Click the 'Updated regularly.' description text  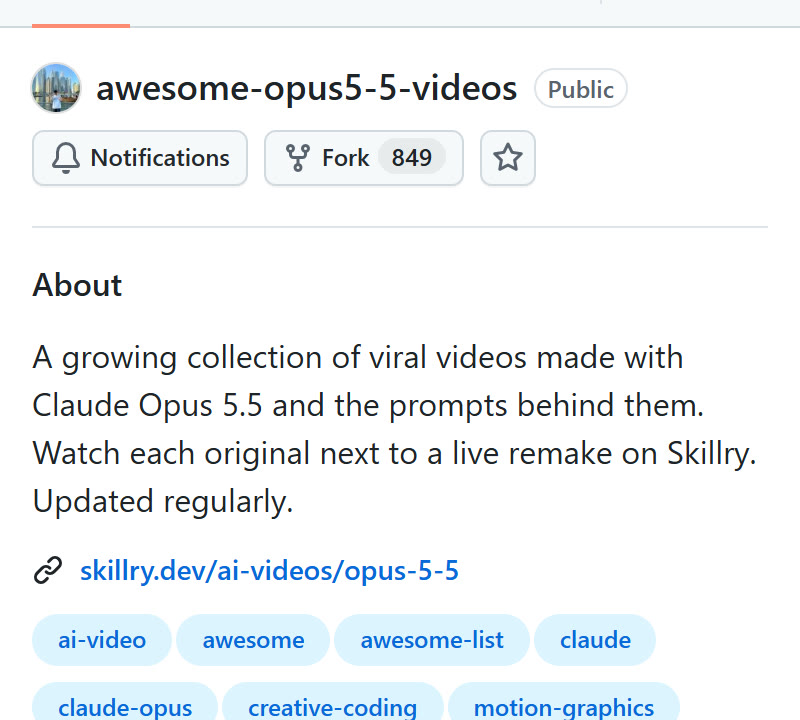coord(163,502)
